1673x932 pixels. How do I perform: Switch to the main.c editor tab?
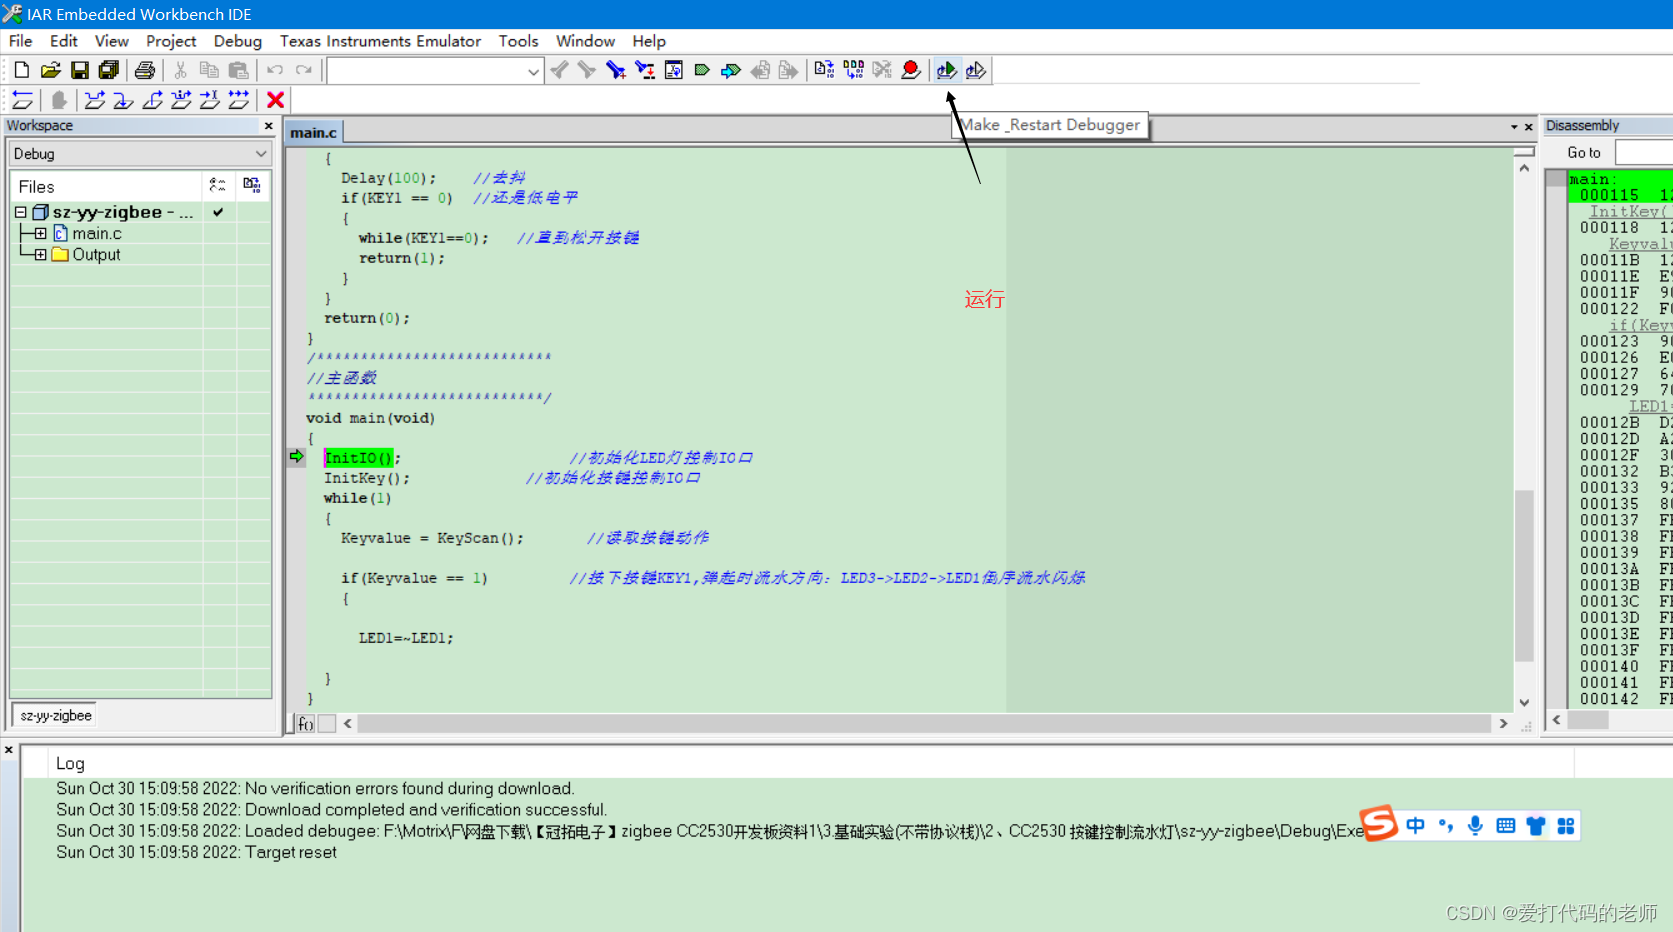coord(313,131)
